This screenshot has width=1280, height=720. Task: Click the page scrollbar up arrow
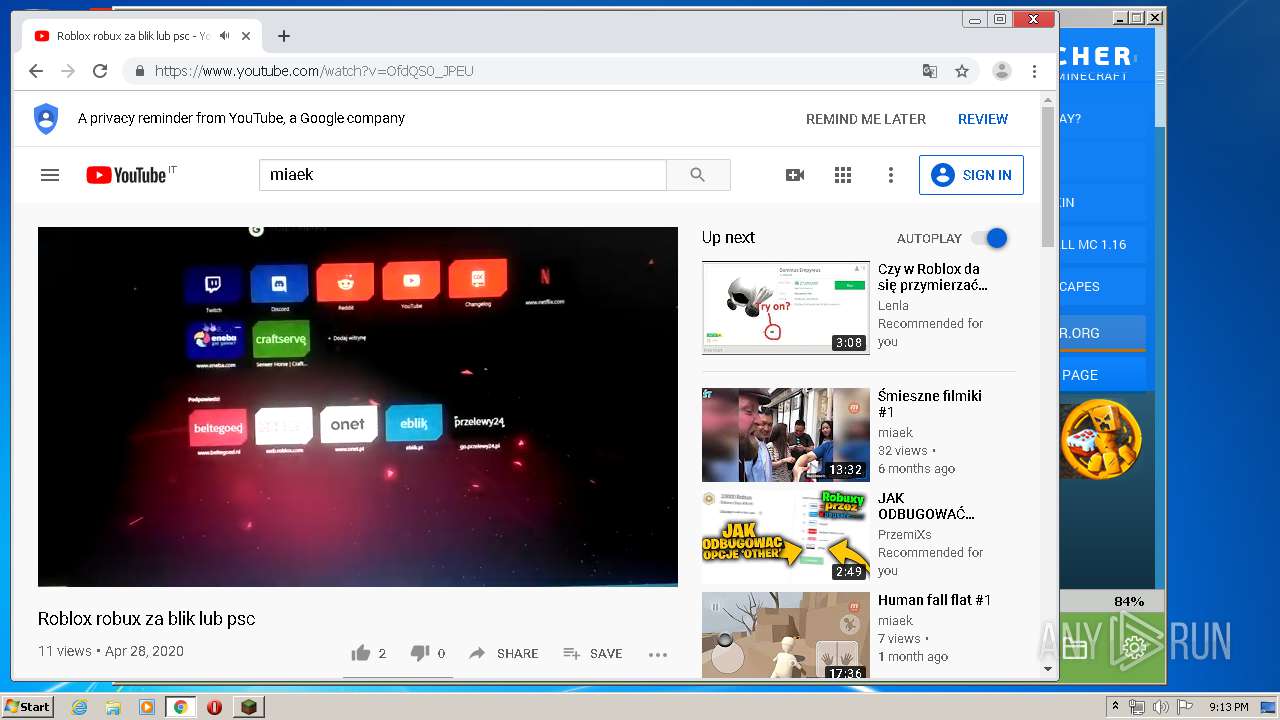coord(1048,100)
